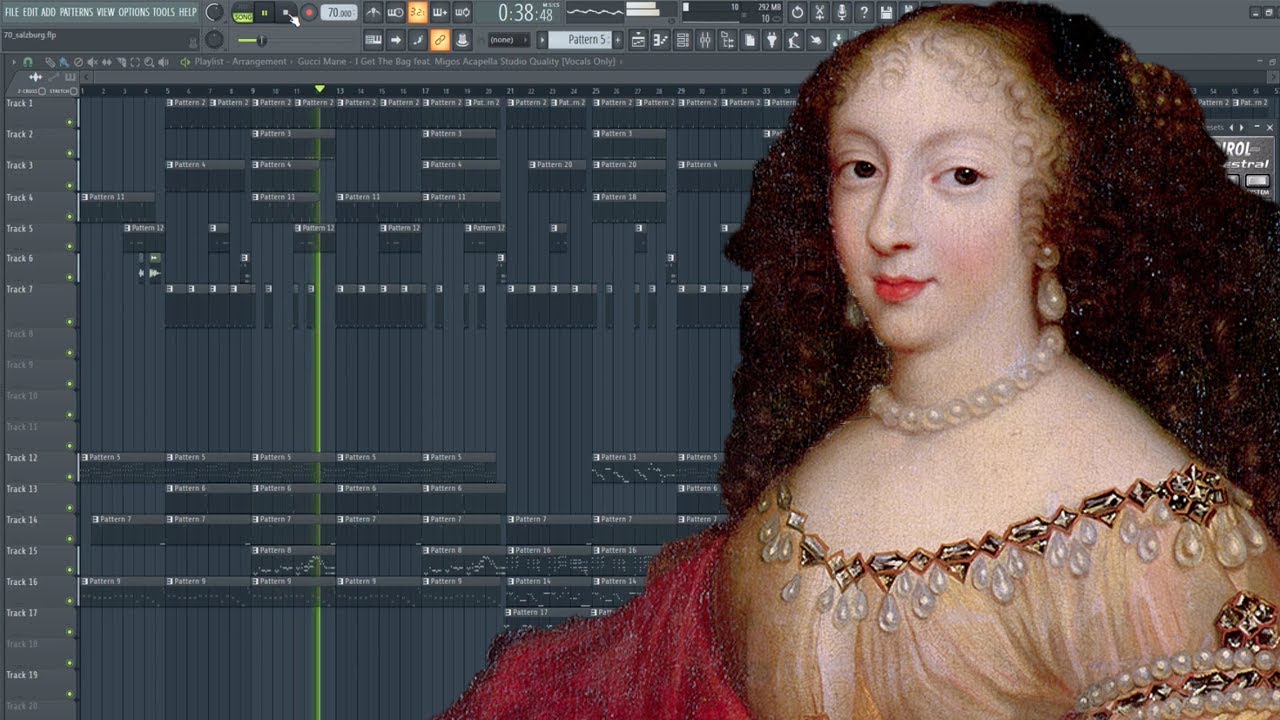The height and width of the screenshot is (720, 1280).
Task: Toggle step editing mode icon
Action: tap(417, 40)
